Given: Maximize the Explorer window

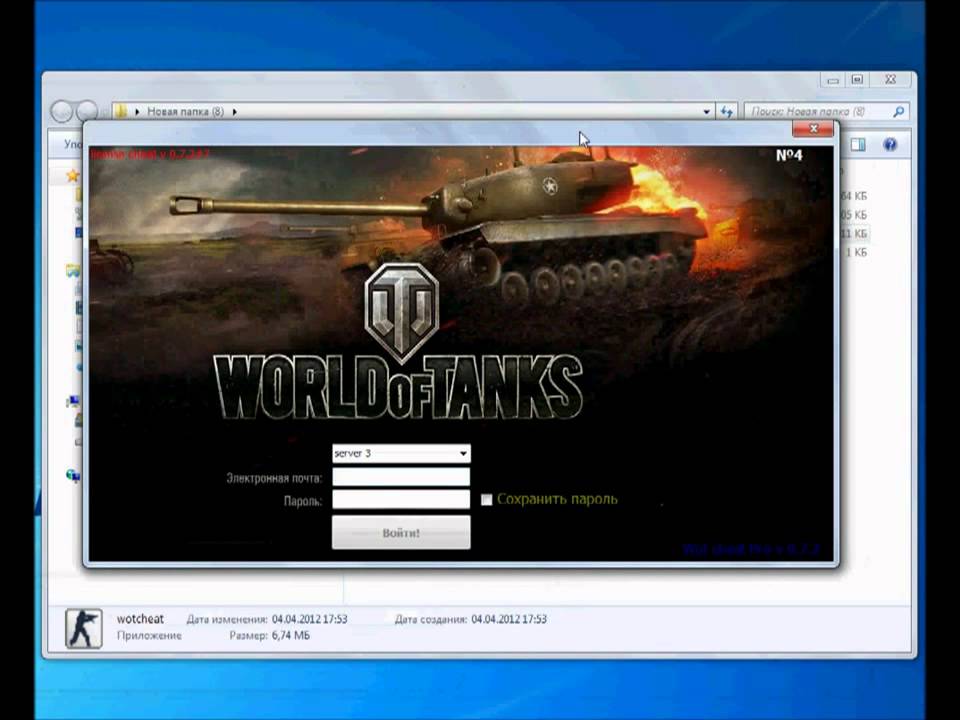Looking at the screenshot, I should click(x=857, y=80).
